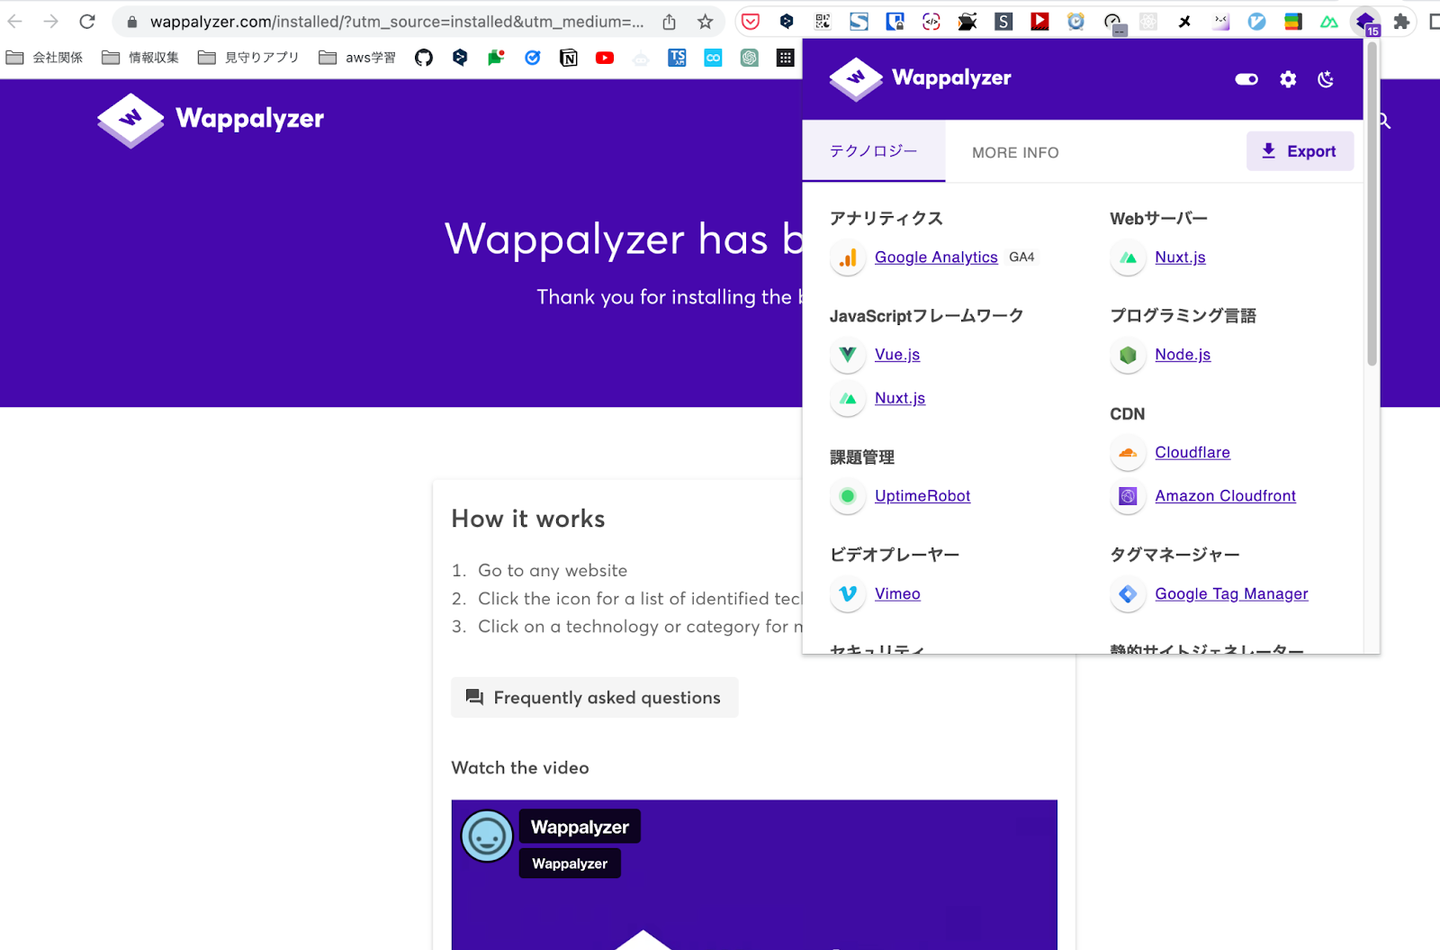Click the Amazon Cloudfront icon
This screenshot has height=950, width=1440.
click(x=1128, y=496)
